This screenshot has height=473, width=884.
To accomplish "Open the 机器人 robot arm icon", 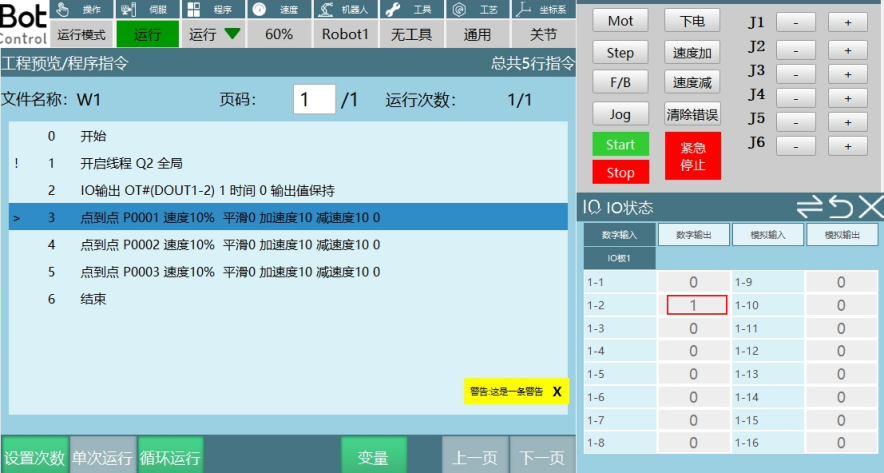I will pos(326,9).
